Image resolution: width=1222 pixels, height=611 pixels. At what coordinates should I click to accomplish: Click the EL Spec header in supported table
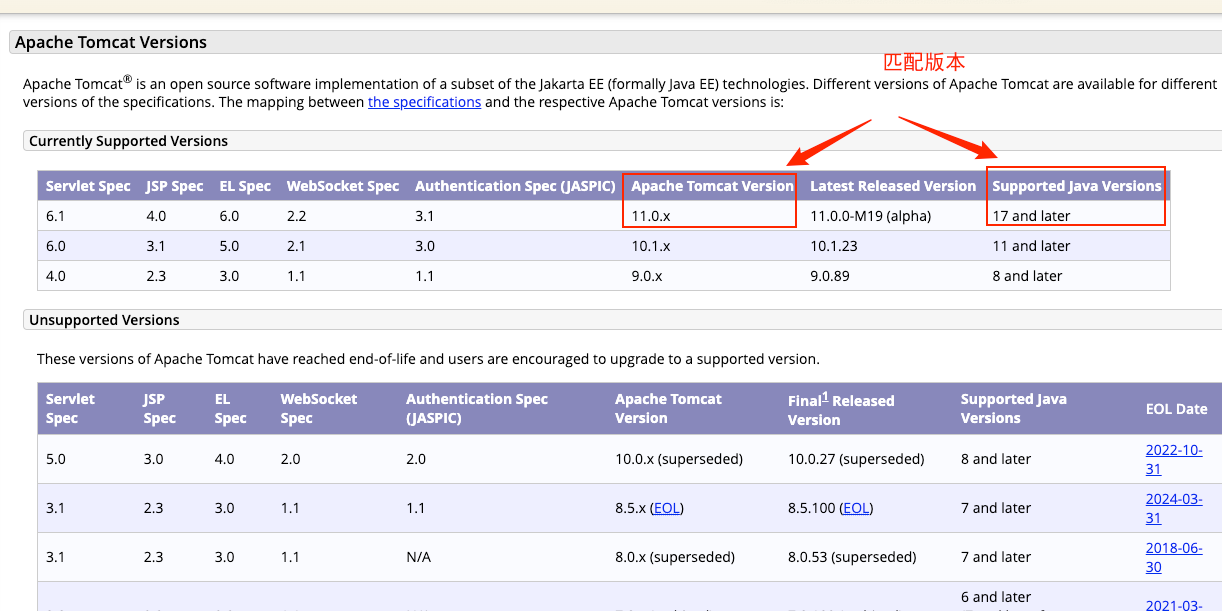pos(245,186)
